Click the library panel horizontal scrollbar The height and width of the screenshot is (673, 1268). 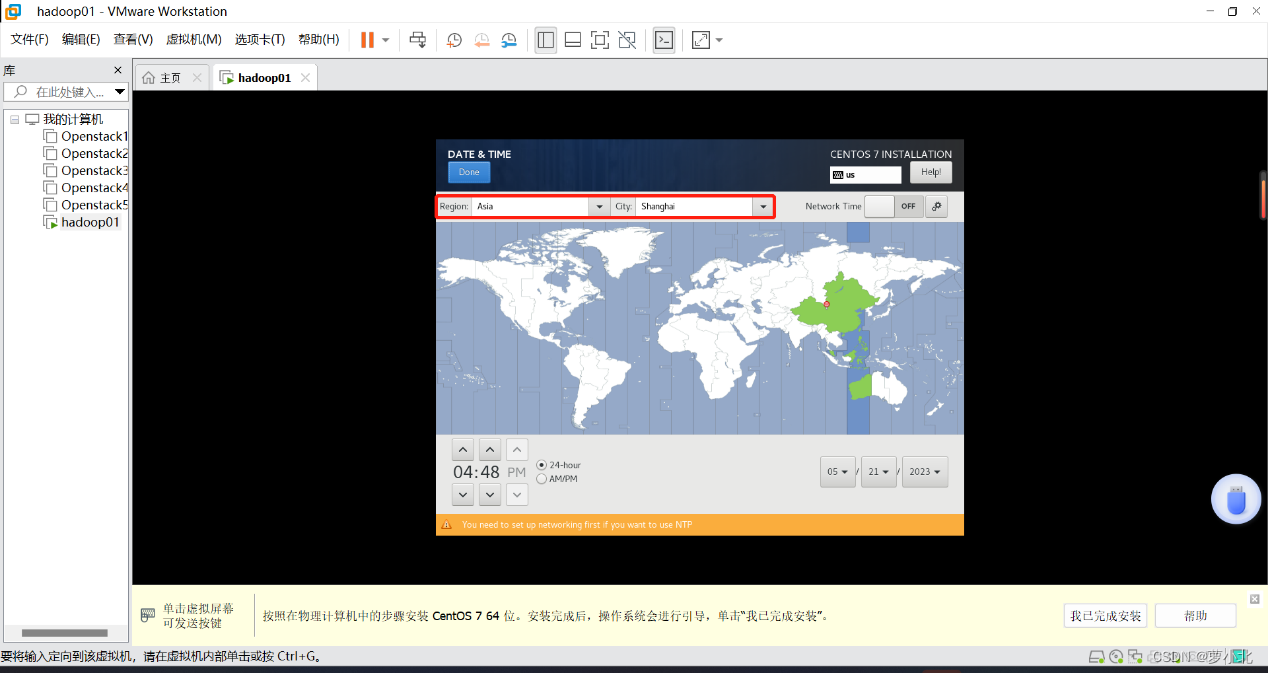click(x=64, y=633)
